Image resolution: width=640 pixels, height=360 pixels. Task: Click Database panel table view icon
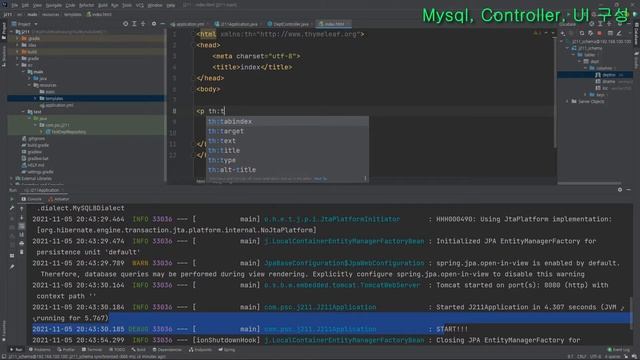(x=610, y=33)
